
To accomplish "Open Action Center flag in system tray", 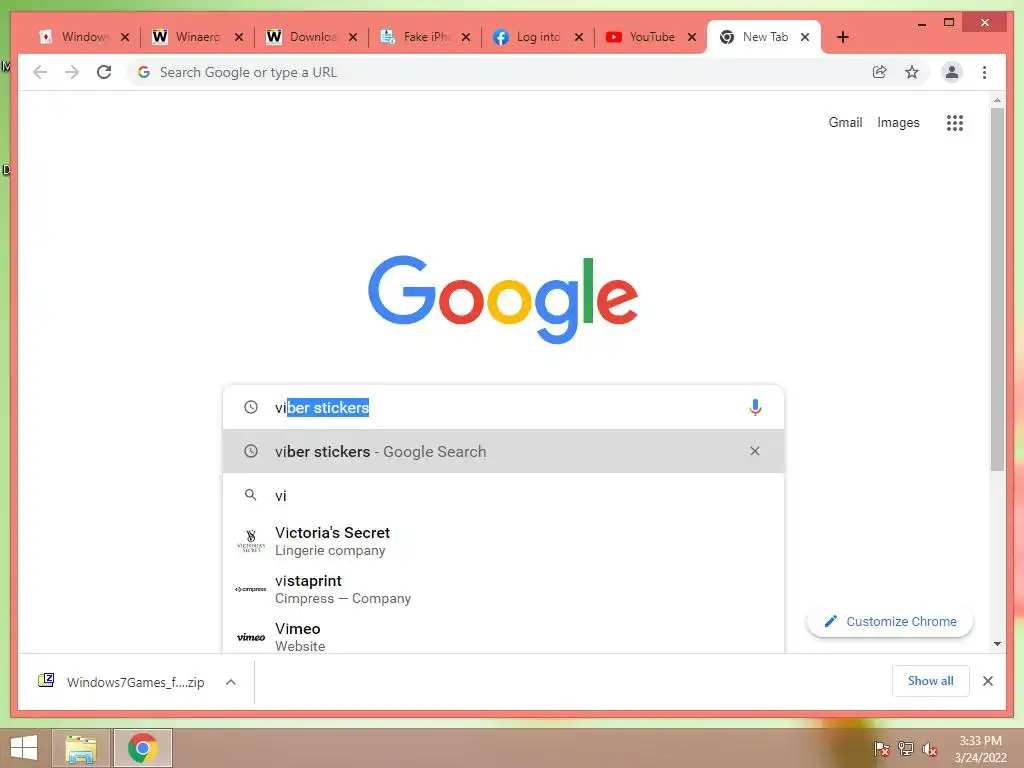I will point(881,749).
